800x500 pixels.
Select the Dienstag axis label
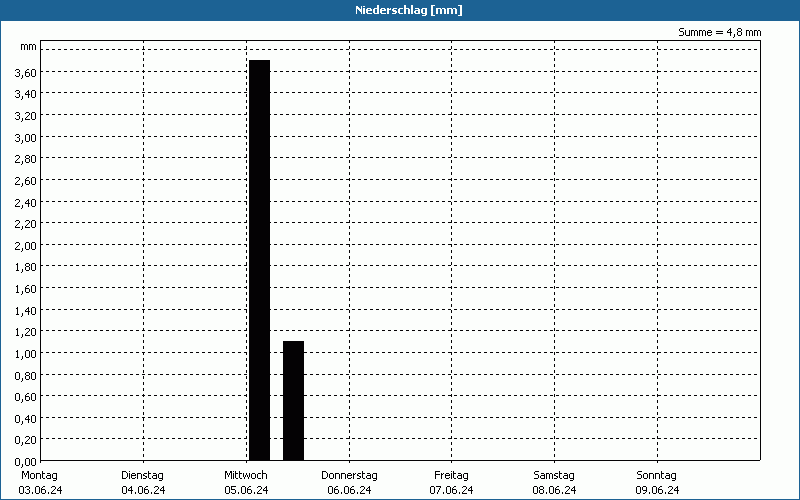pyautogui.click(x=142, y=475)
